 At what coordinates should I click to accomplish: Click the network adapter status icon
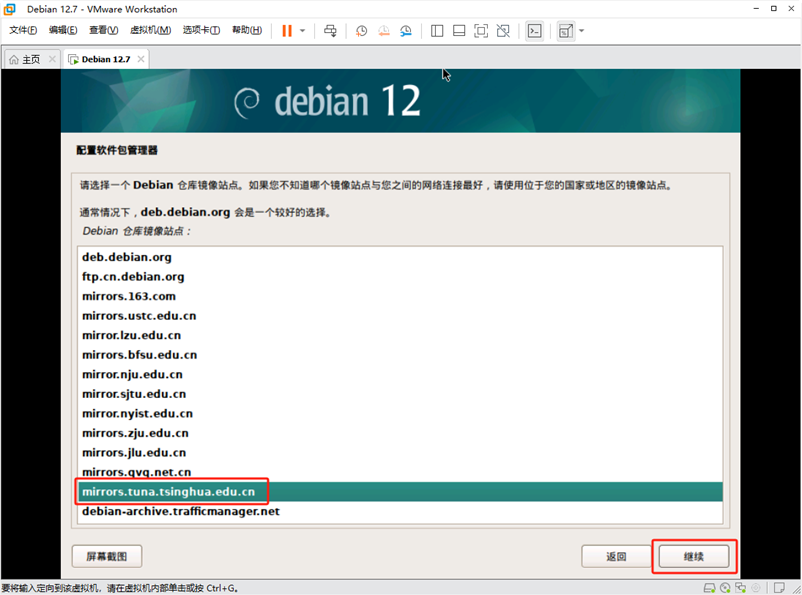click(741, 588)
